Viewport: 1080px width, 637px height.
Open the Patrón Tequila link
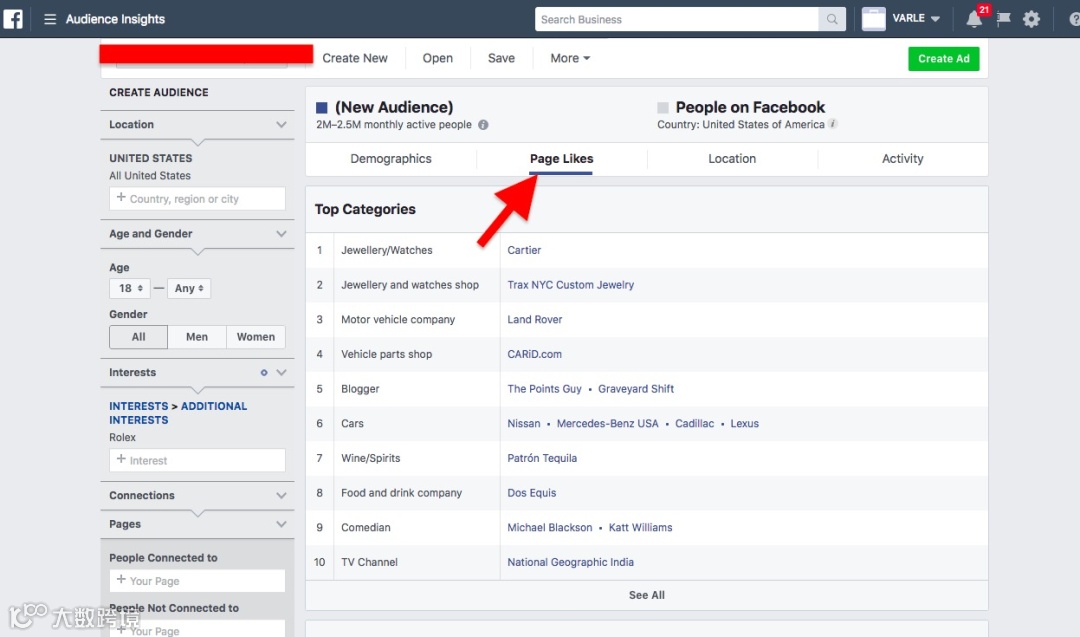(x=542, y=459)
